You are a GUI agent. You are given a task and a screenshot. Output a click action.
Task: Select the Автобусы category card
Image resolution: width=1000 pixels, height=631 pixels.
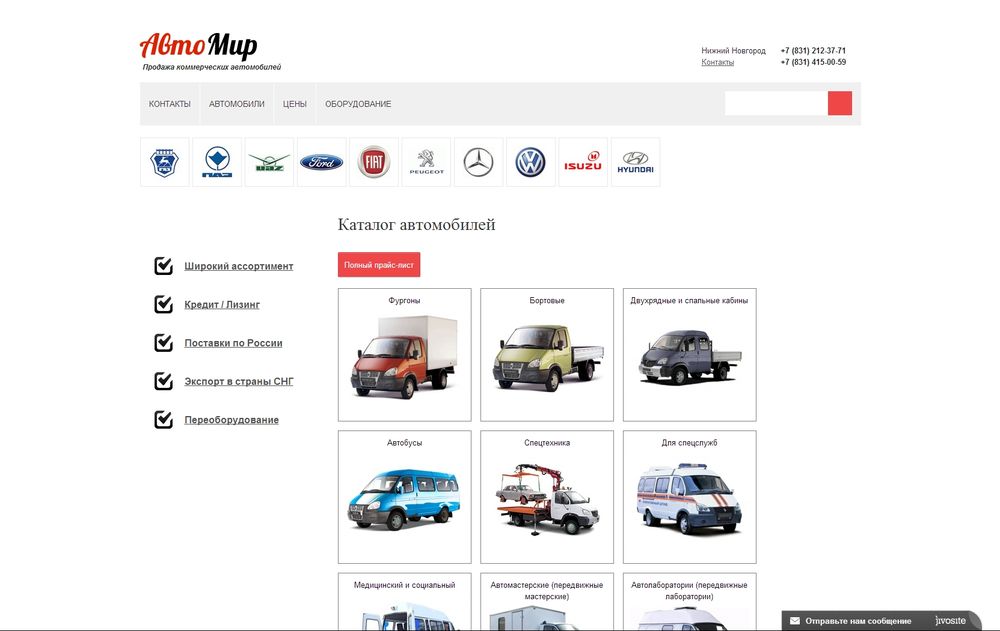point(404,497)
